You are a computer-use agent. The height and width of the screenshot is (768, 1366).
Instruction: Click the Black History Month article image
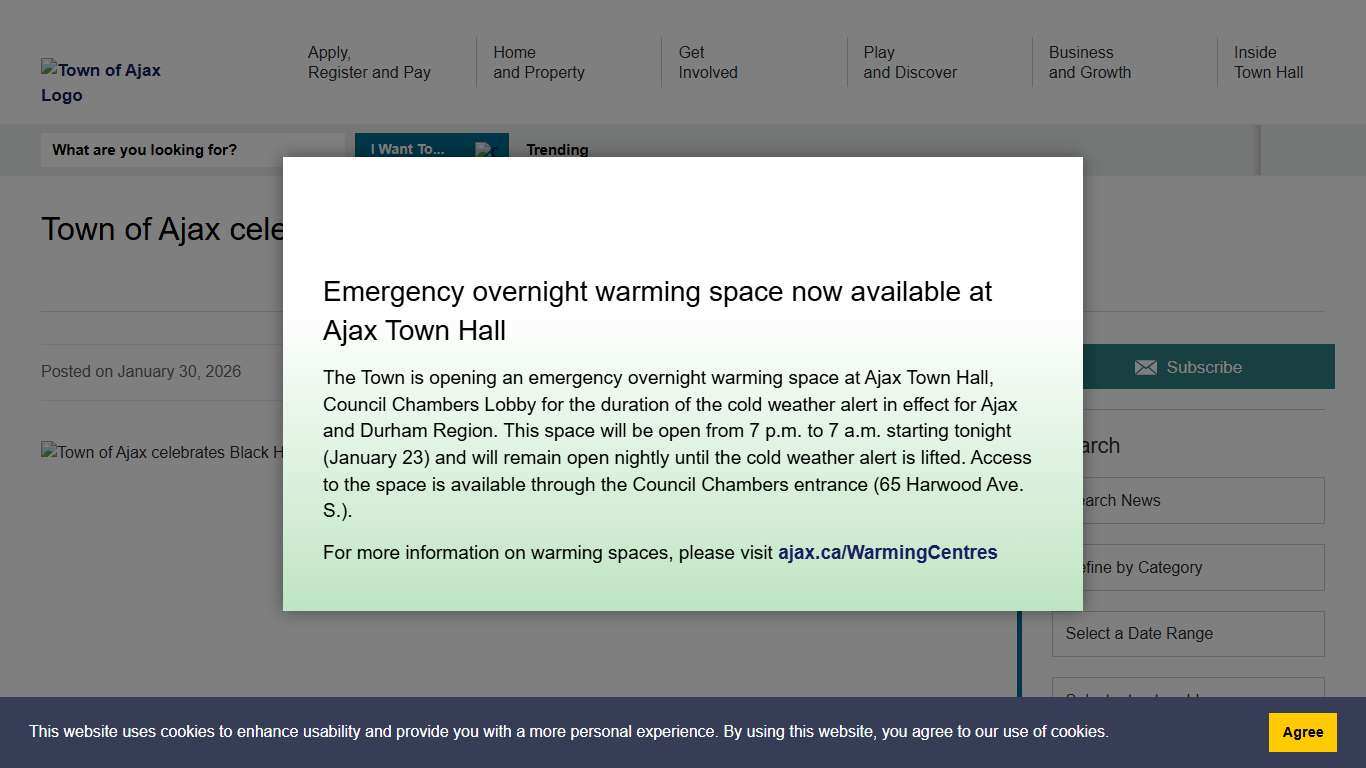tap(162, 453)
